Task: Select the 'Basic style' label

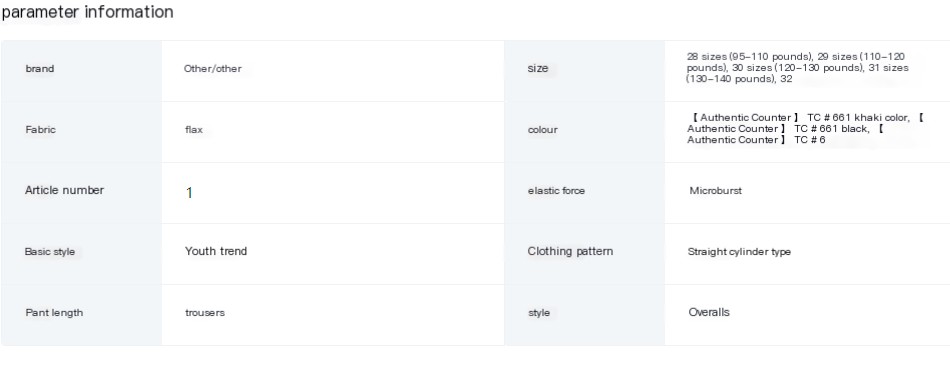Action: point(50,251)
